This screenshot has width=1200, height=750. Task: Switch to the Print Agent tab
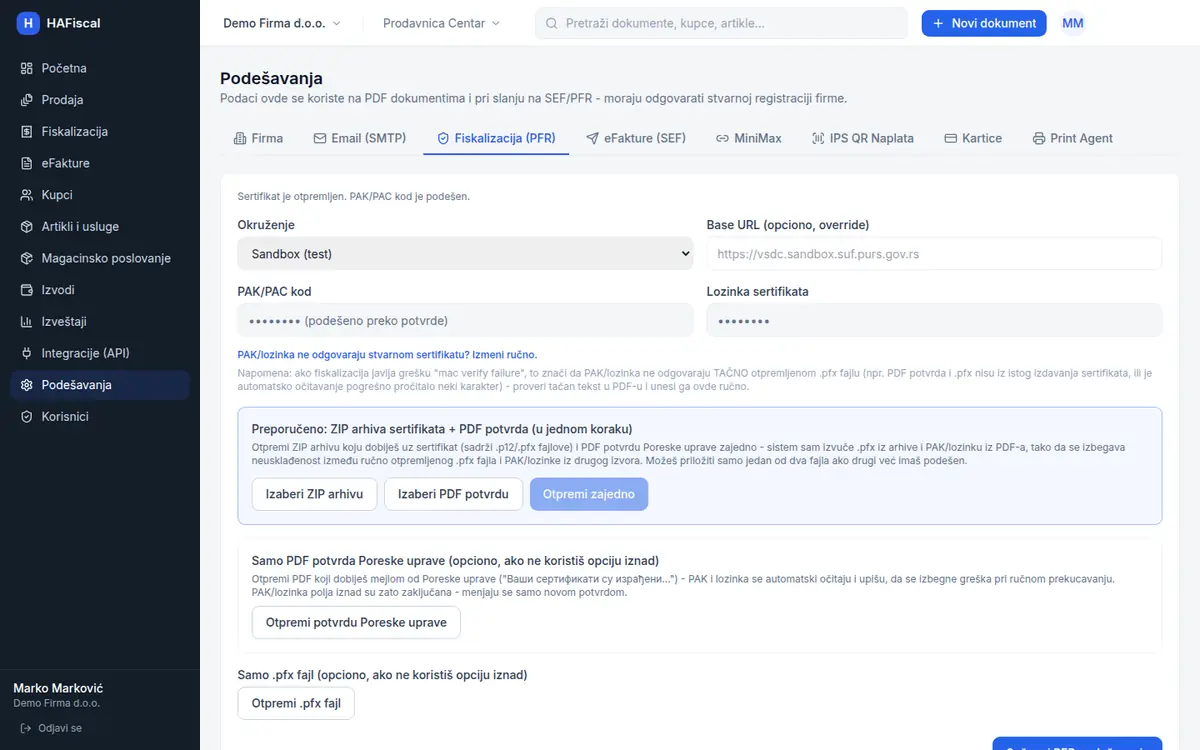click(1073, 138)
